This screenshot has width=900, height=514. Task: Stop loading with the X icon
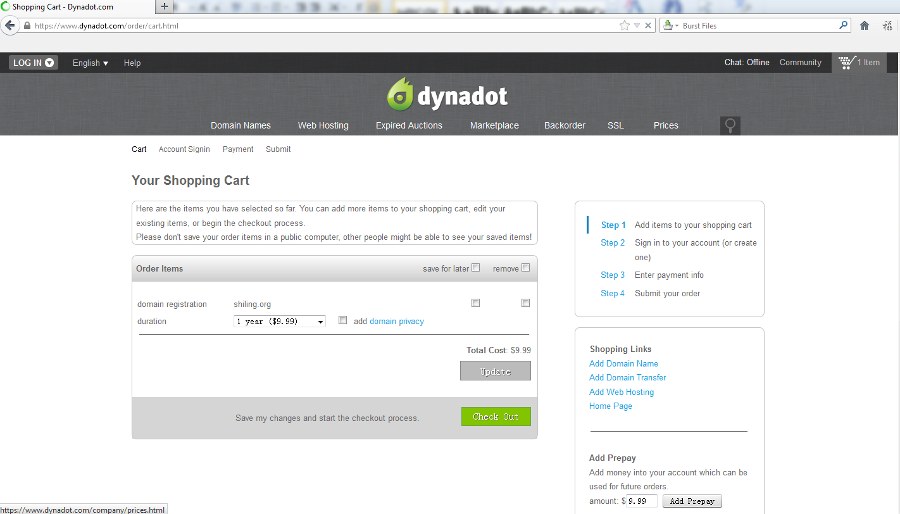pyautogui.click(x=647, y=25)
